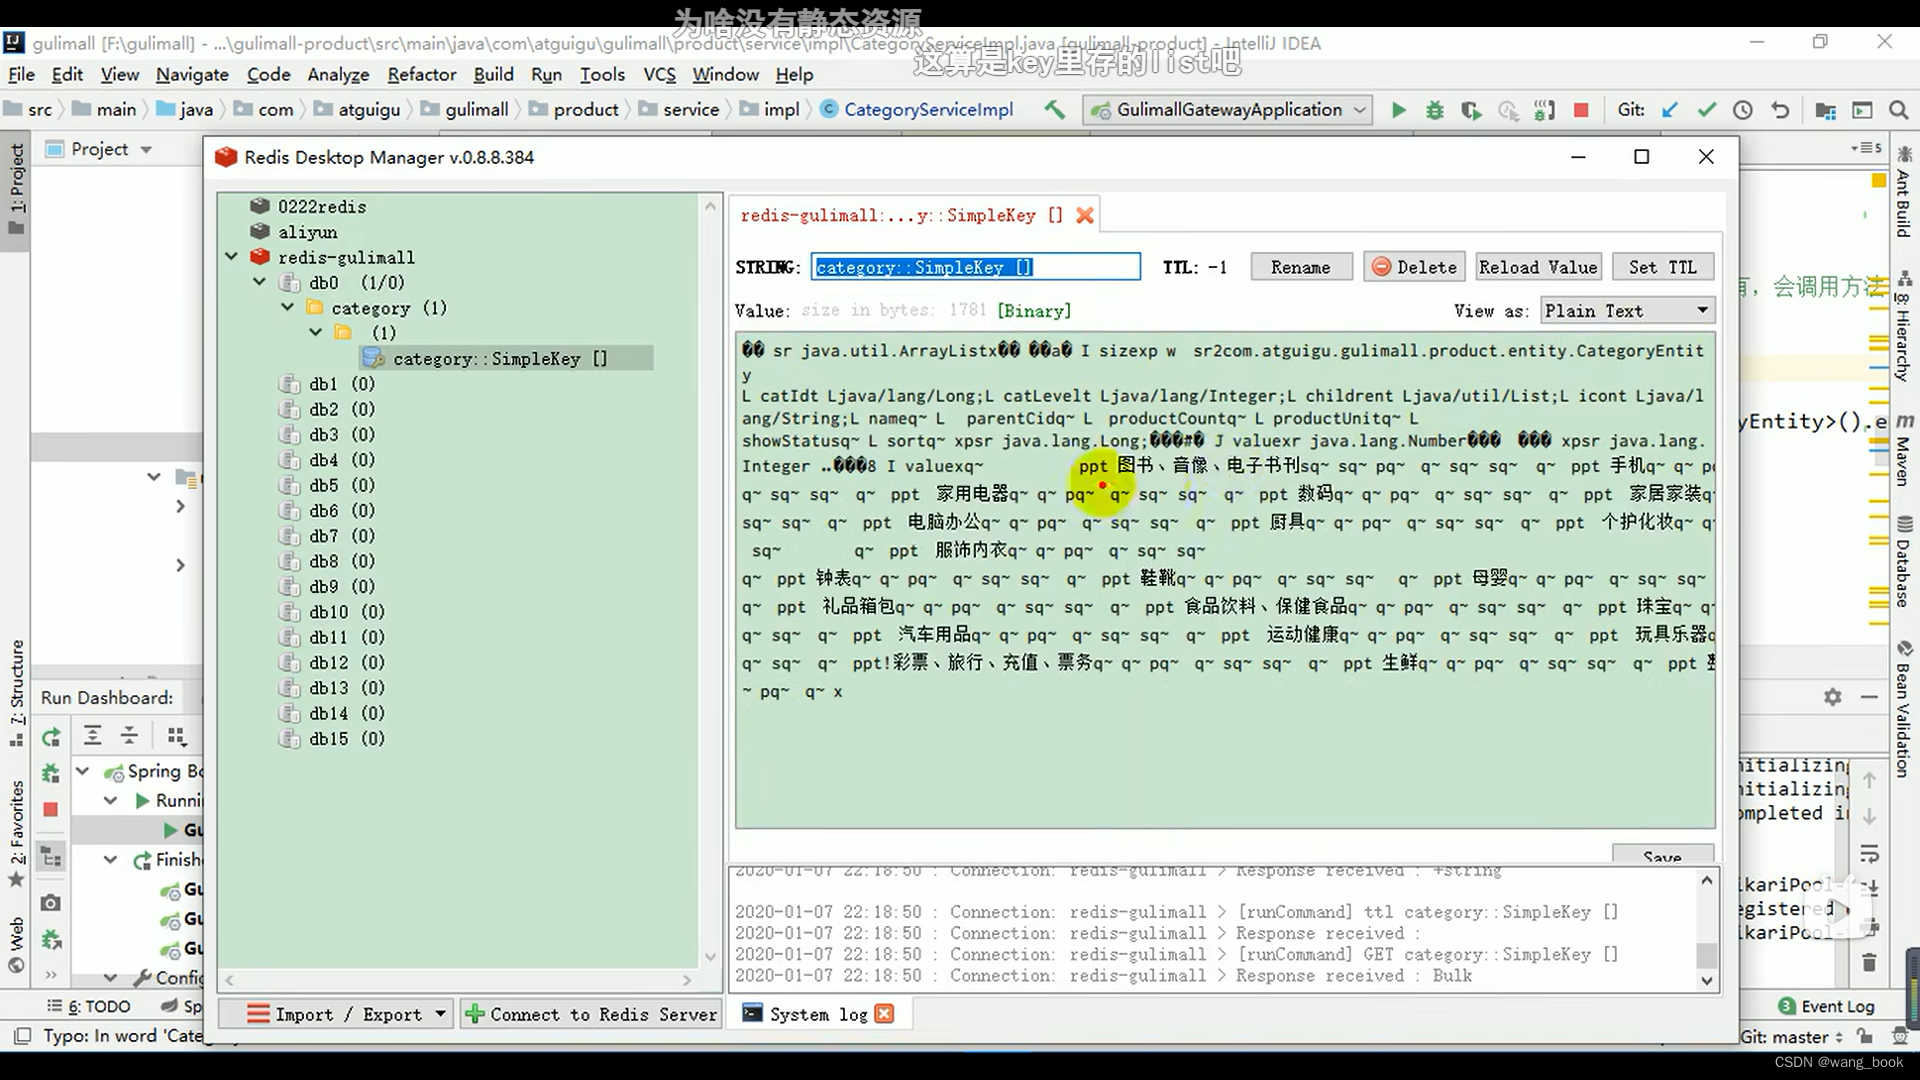Screen dimensions: 1920x1080
Task: Open Bean Validation side panel
Action: [1904, 709]
